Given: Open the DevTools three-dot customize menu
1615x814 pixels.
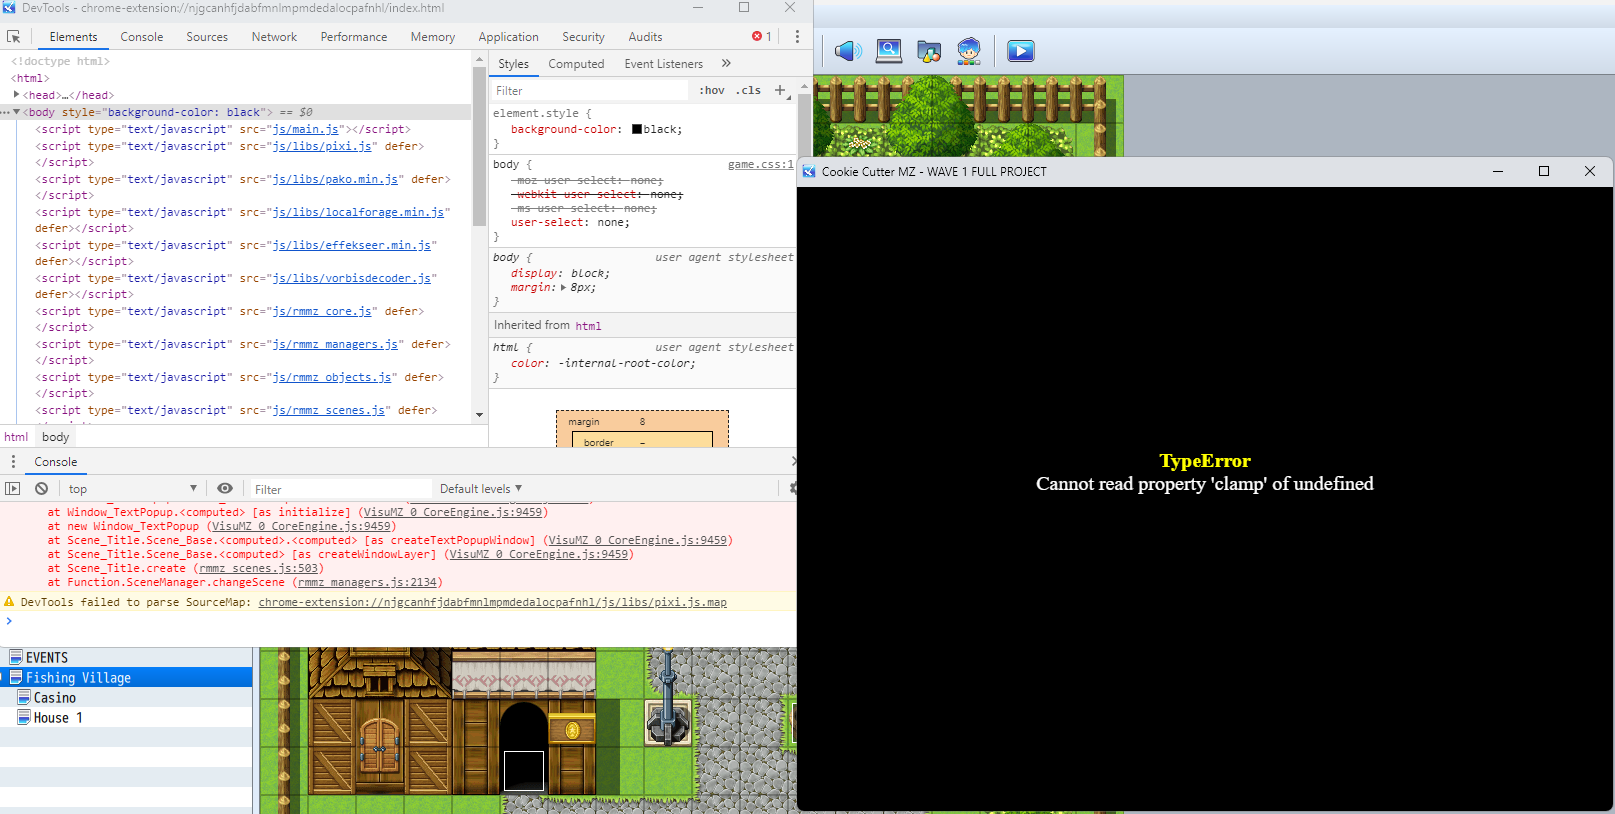Looking at the screenshot, I should pos(797,37).
